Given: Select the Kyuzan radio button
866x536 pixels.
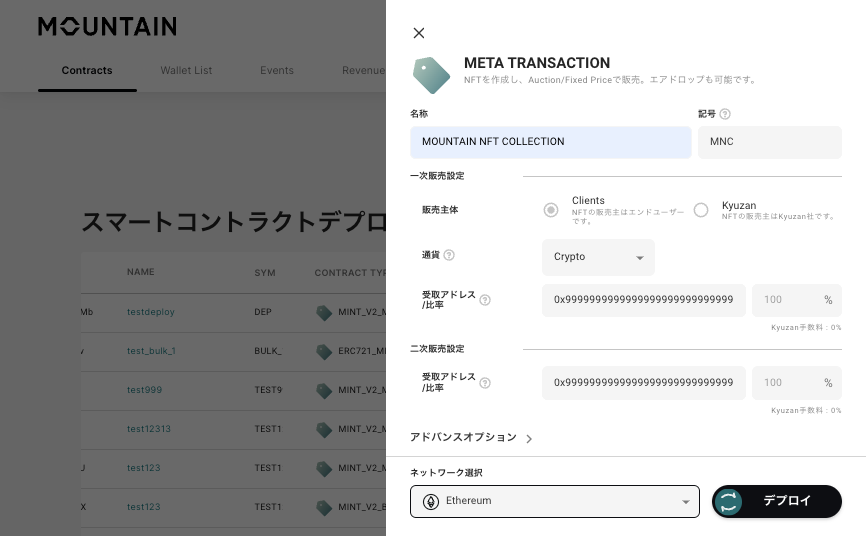Looking at the screenshot, I should pyautogui.click(x=701, y=210).
